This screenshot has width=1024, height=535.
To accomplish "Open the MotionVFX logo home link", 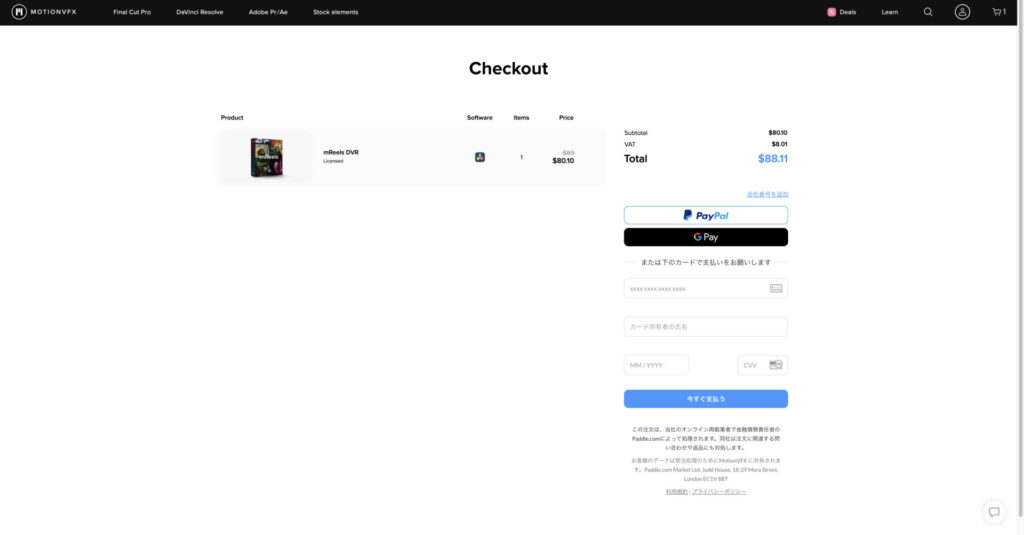I will pyautogui.click(x=44, y=12).
